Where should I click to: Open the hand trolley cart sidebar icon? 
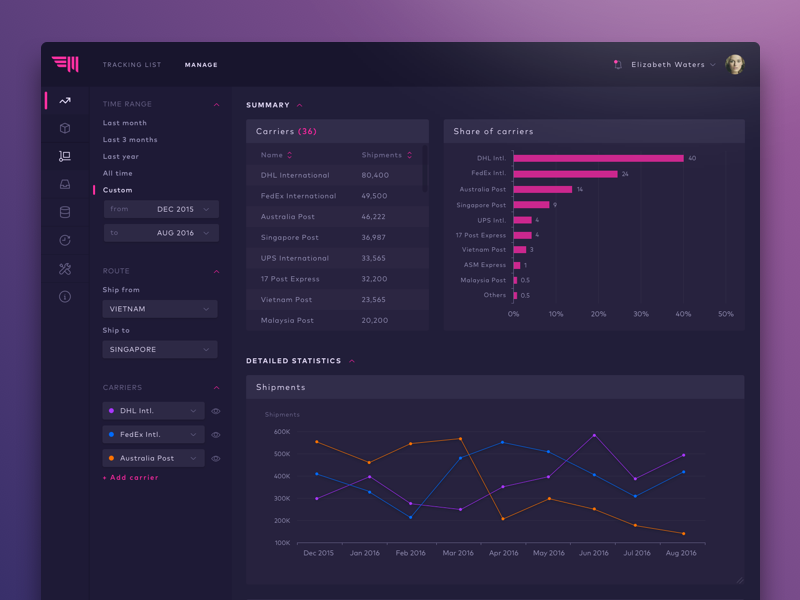point(65,156)
